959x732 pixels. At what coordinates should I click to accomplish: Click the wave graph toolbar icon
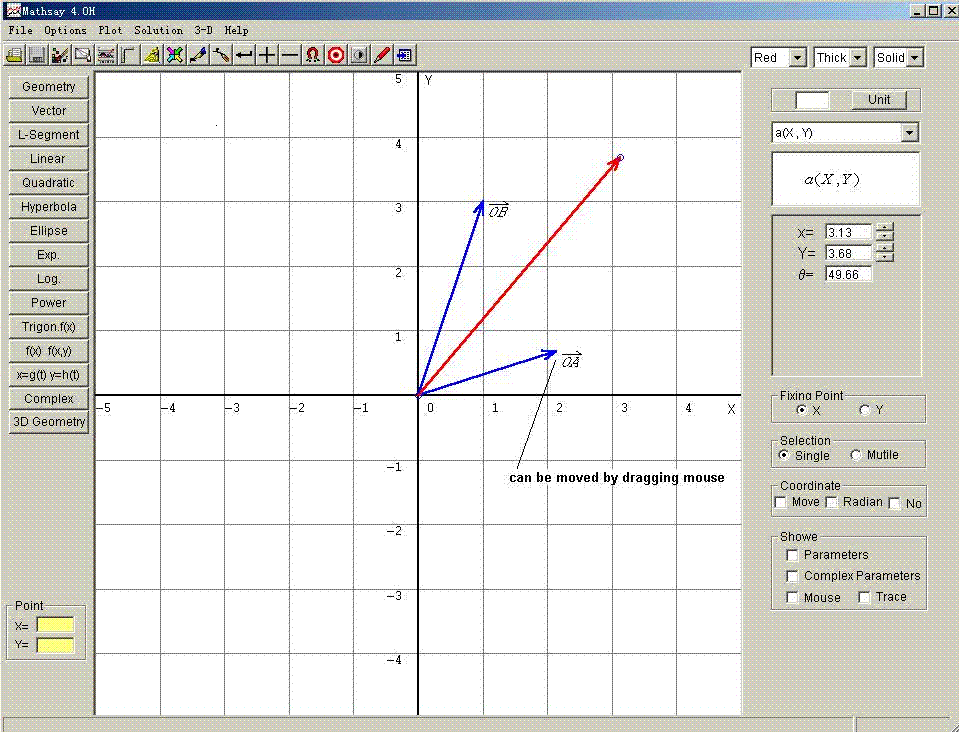106,56
